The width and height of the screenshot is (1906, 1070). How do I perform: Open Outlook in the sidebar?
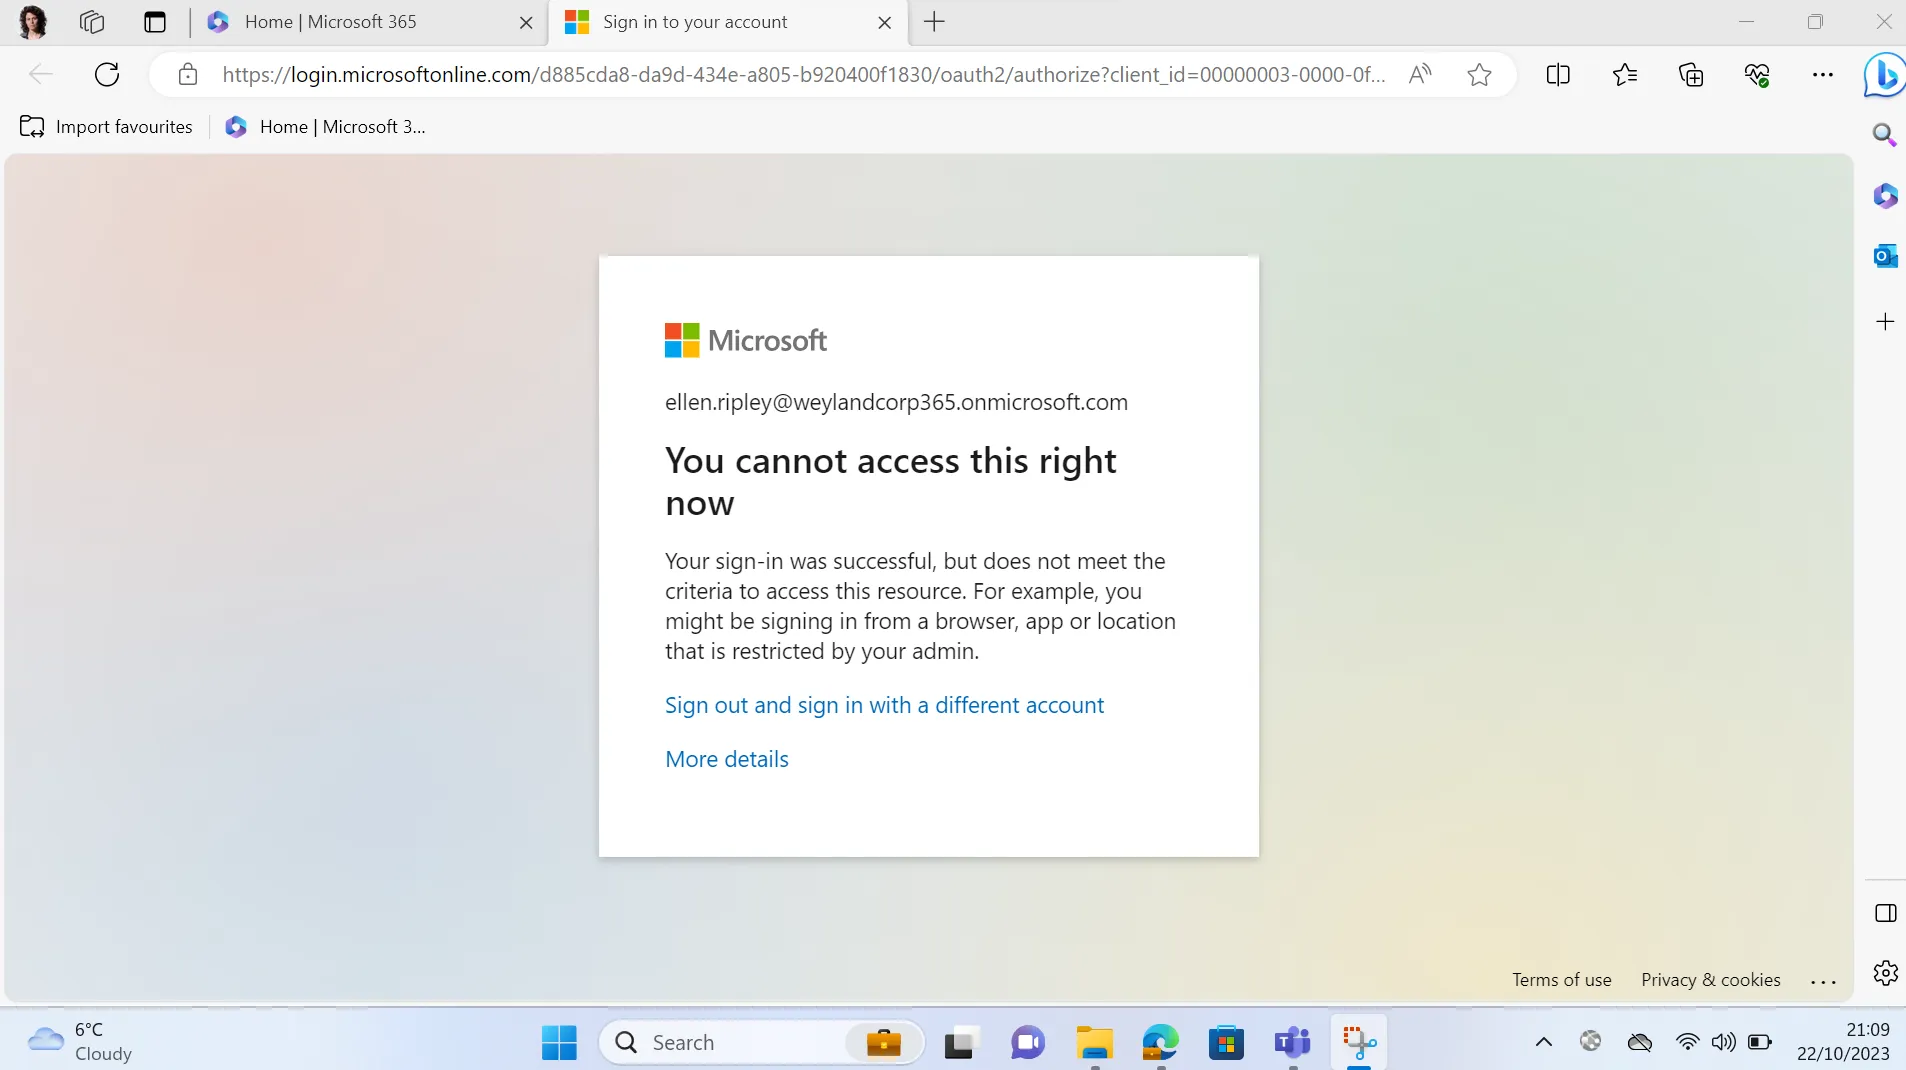coord(1885,256)
